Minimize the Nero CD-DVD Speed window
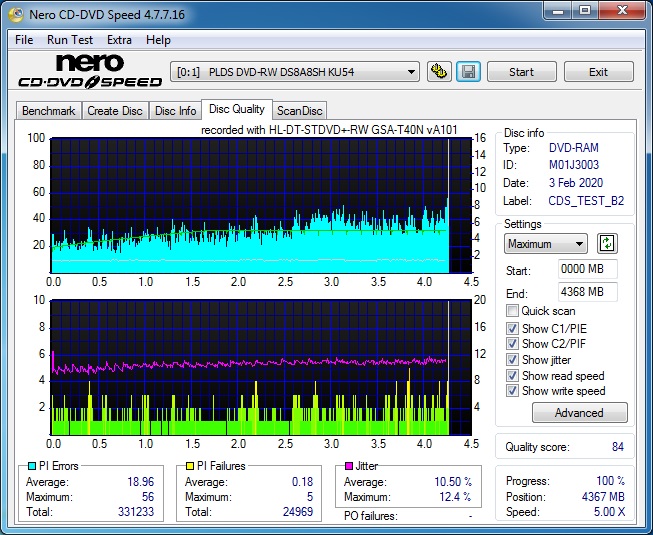Image resolution: width=653 pixels, height=535 pixels. pyautogui.click(x=558, y=11)
